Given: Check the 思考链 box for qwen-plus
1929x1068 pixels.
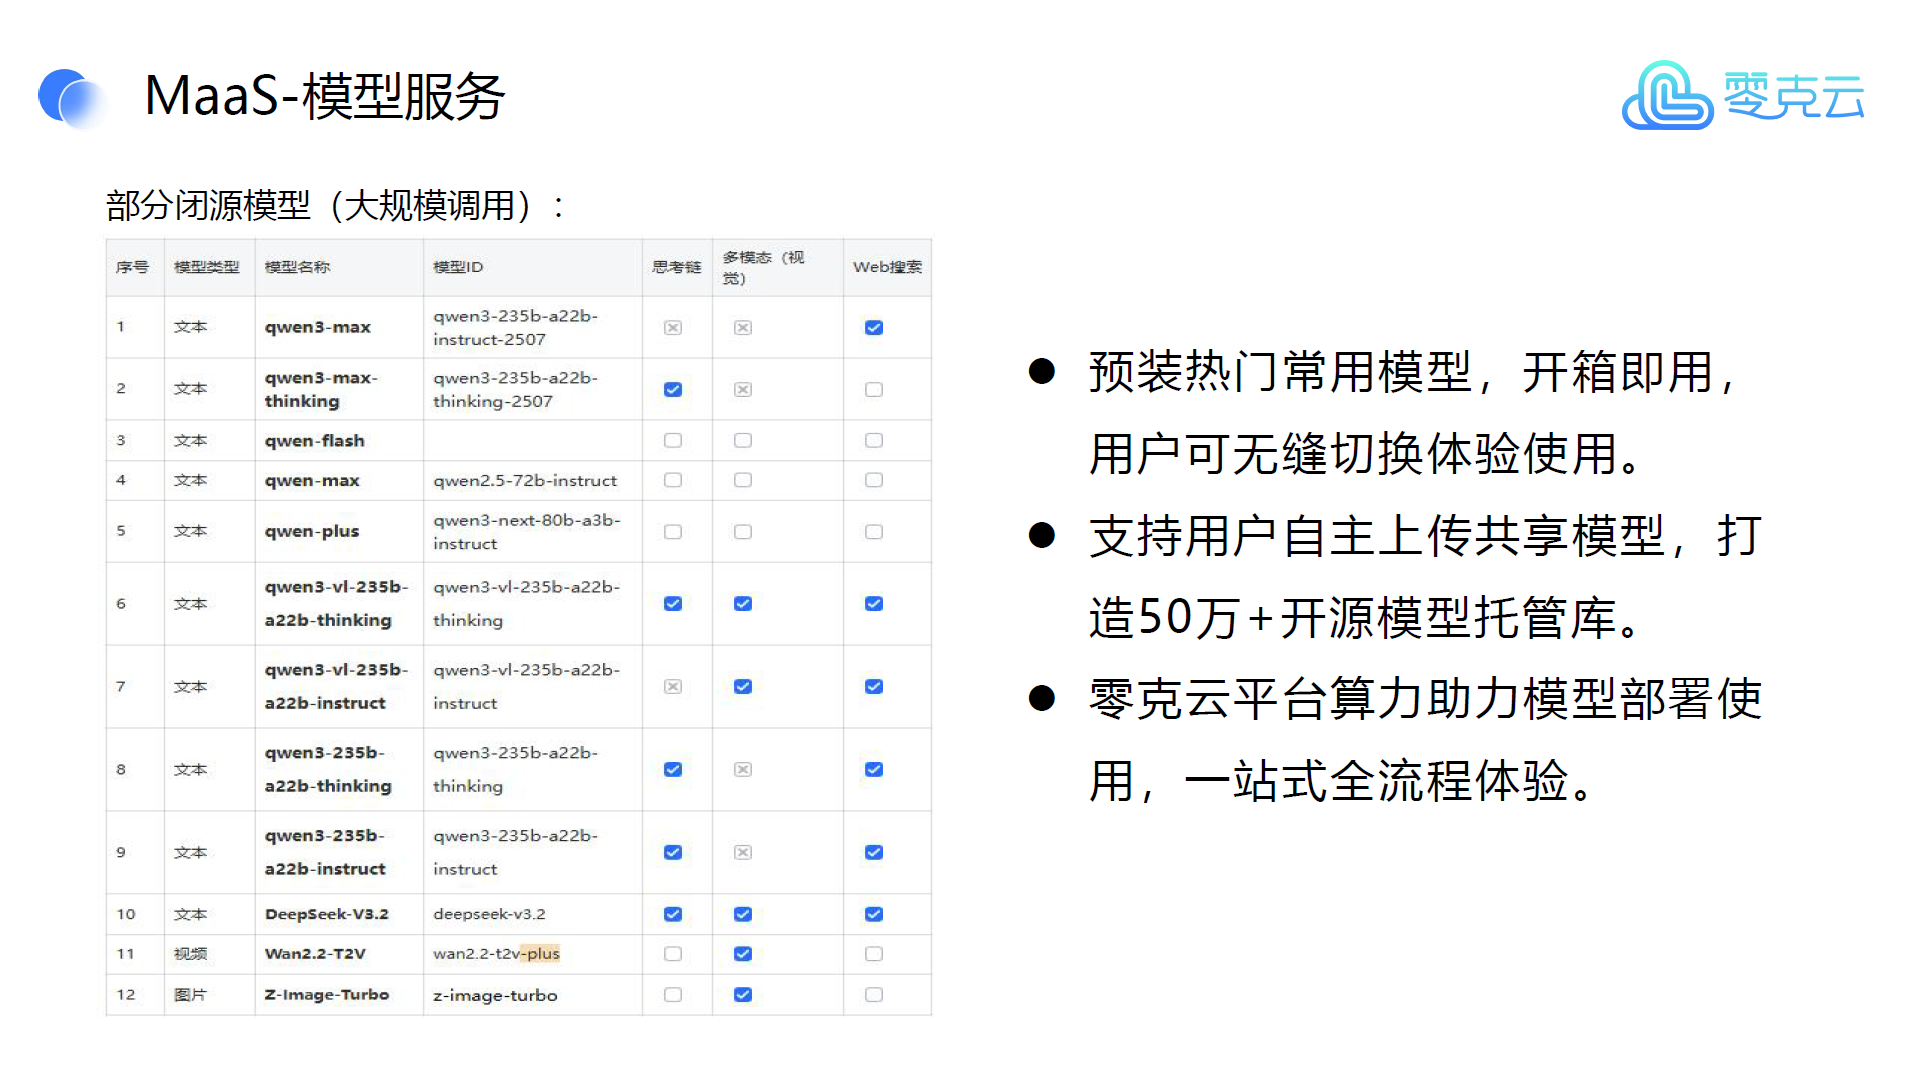Looking at the screenshot, I should click(x=673, y=532).
